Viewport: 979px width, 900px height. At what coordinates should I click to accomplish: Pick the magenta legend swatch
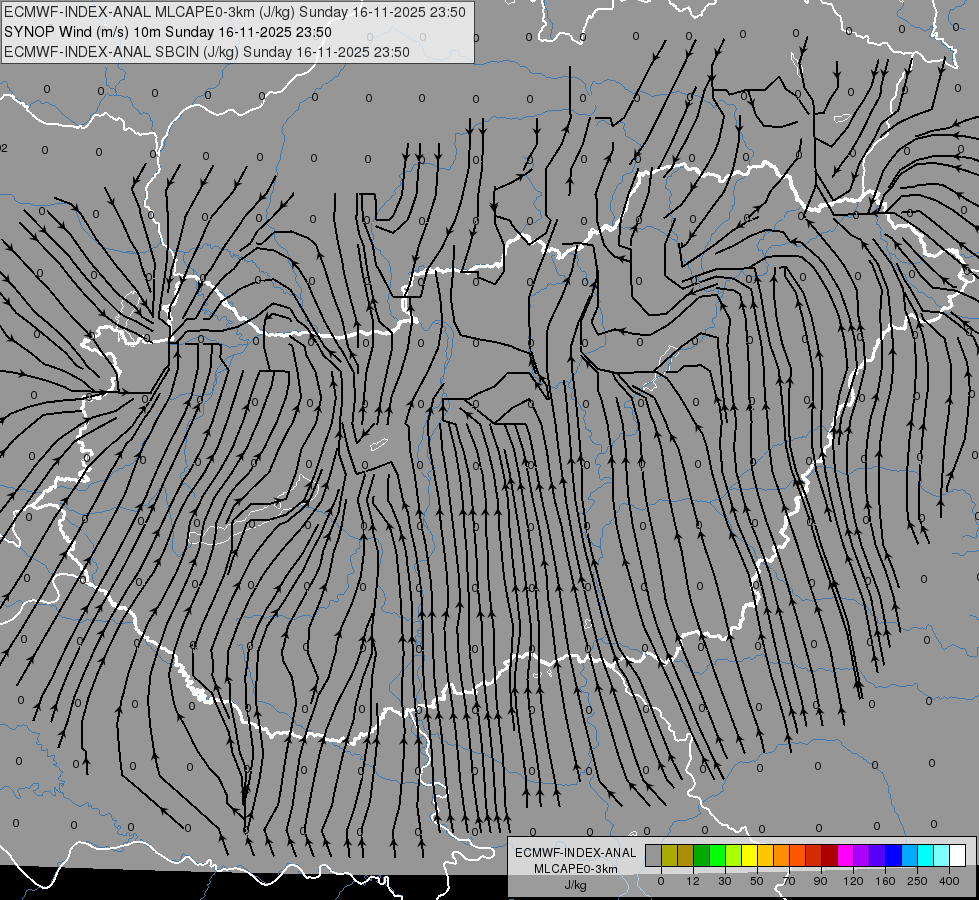point(845,856)
